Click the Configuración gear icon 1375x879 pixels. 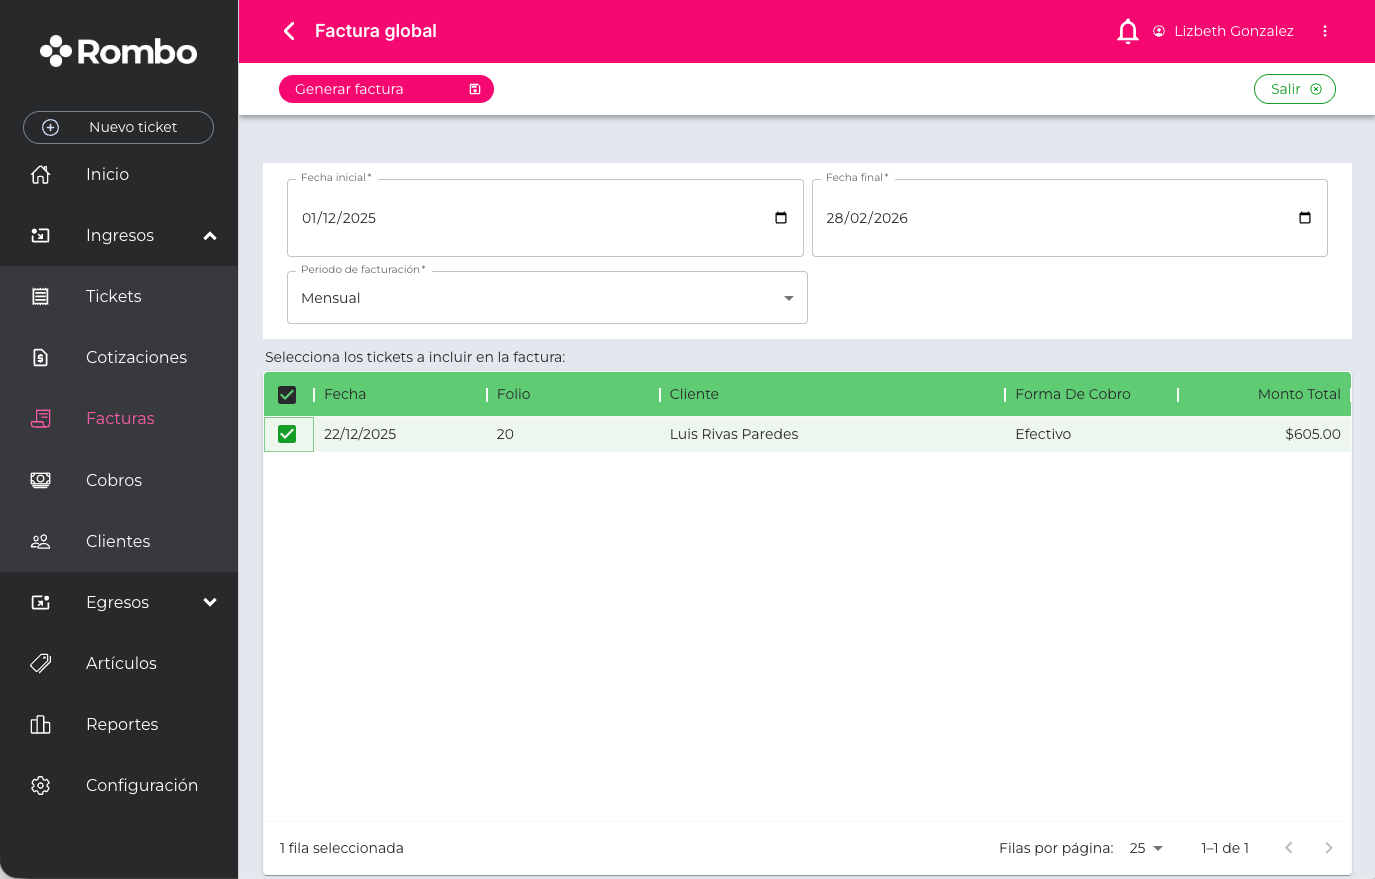tap(41, 785)
